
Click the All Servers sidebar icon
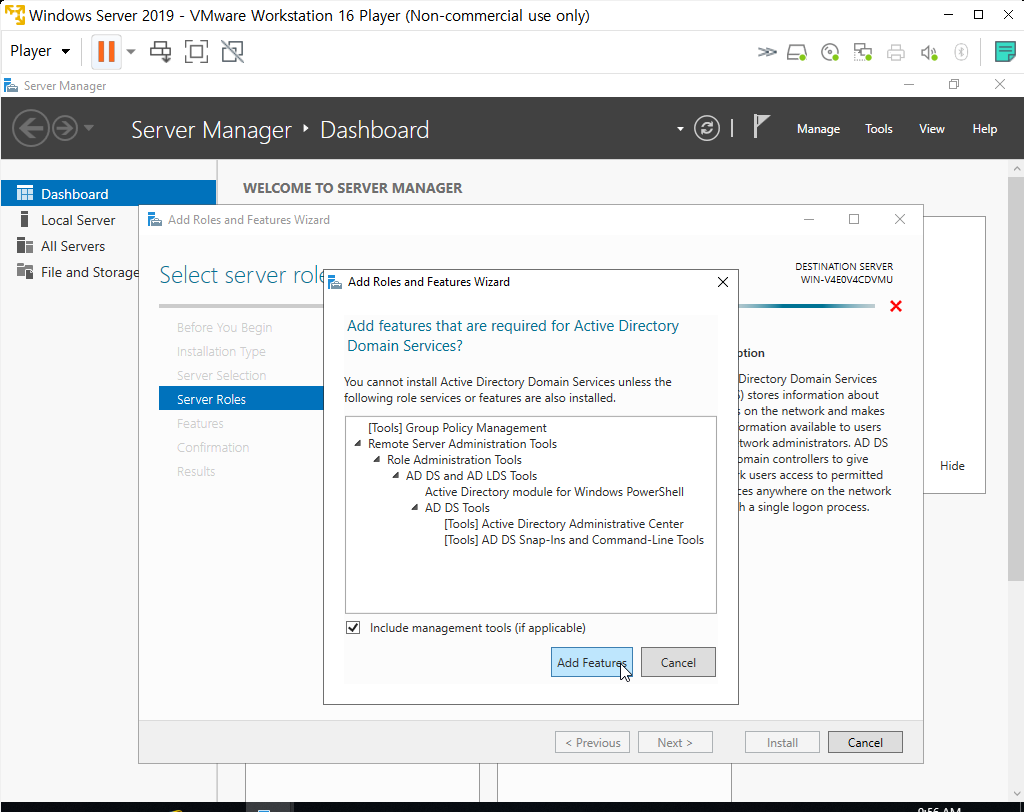(25, 246)
